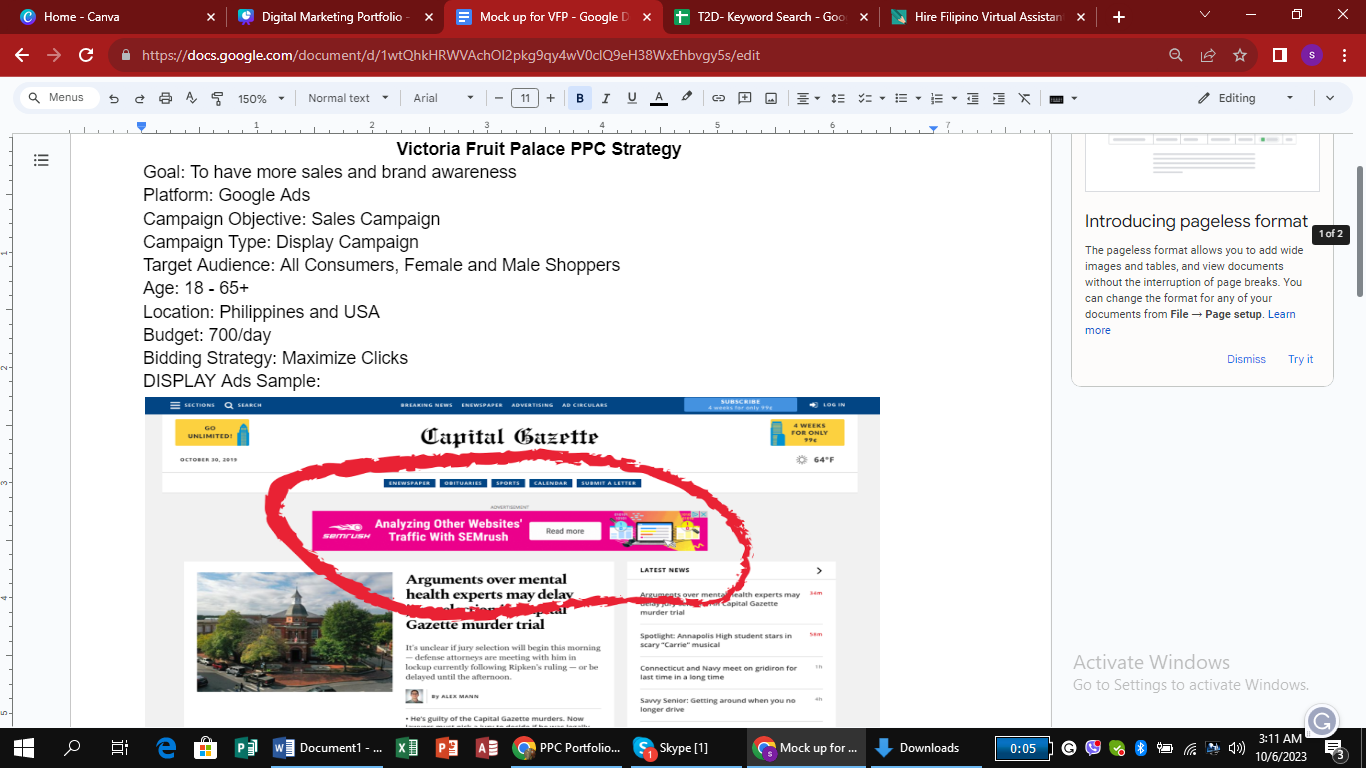Switch to the T2D- Keyword Search tab
Image resolution: width=1366 pixels, height=768 pixels.
tap(769, 17)
